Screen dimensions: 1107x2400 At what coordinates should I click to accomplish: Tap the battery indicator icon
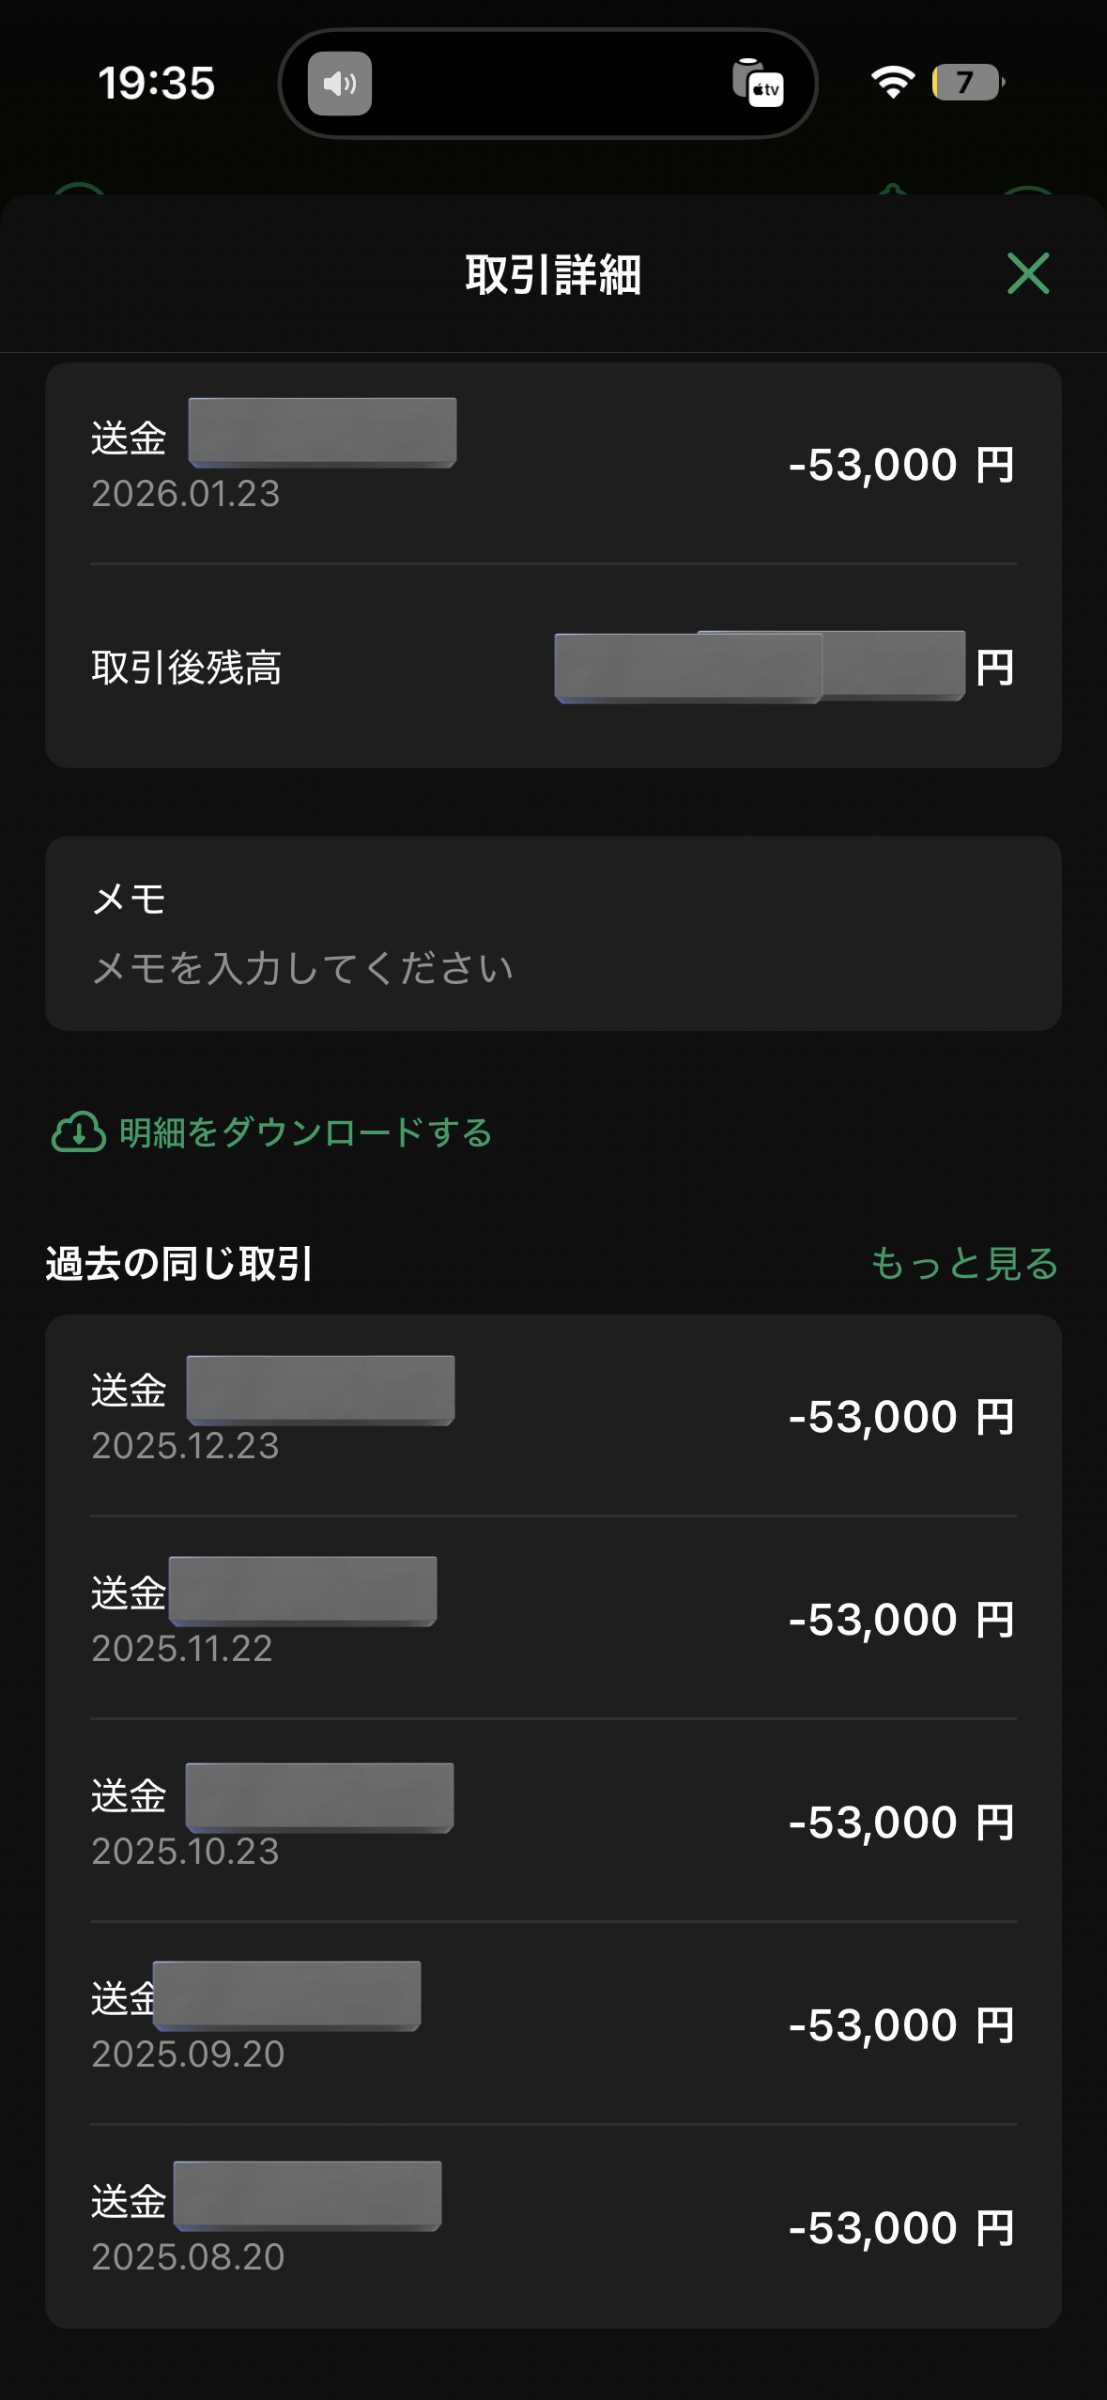pyautogui.click(x=967, y=82)
